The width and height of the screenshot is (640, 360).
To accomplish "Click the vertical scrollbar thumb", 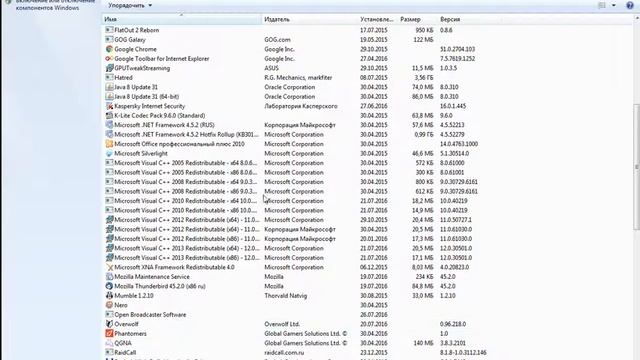I will pos(636,167).
